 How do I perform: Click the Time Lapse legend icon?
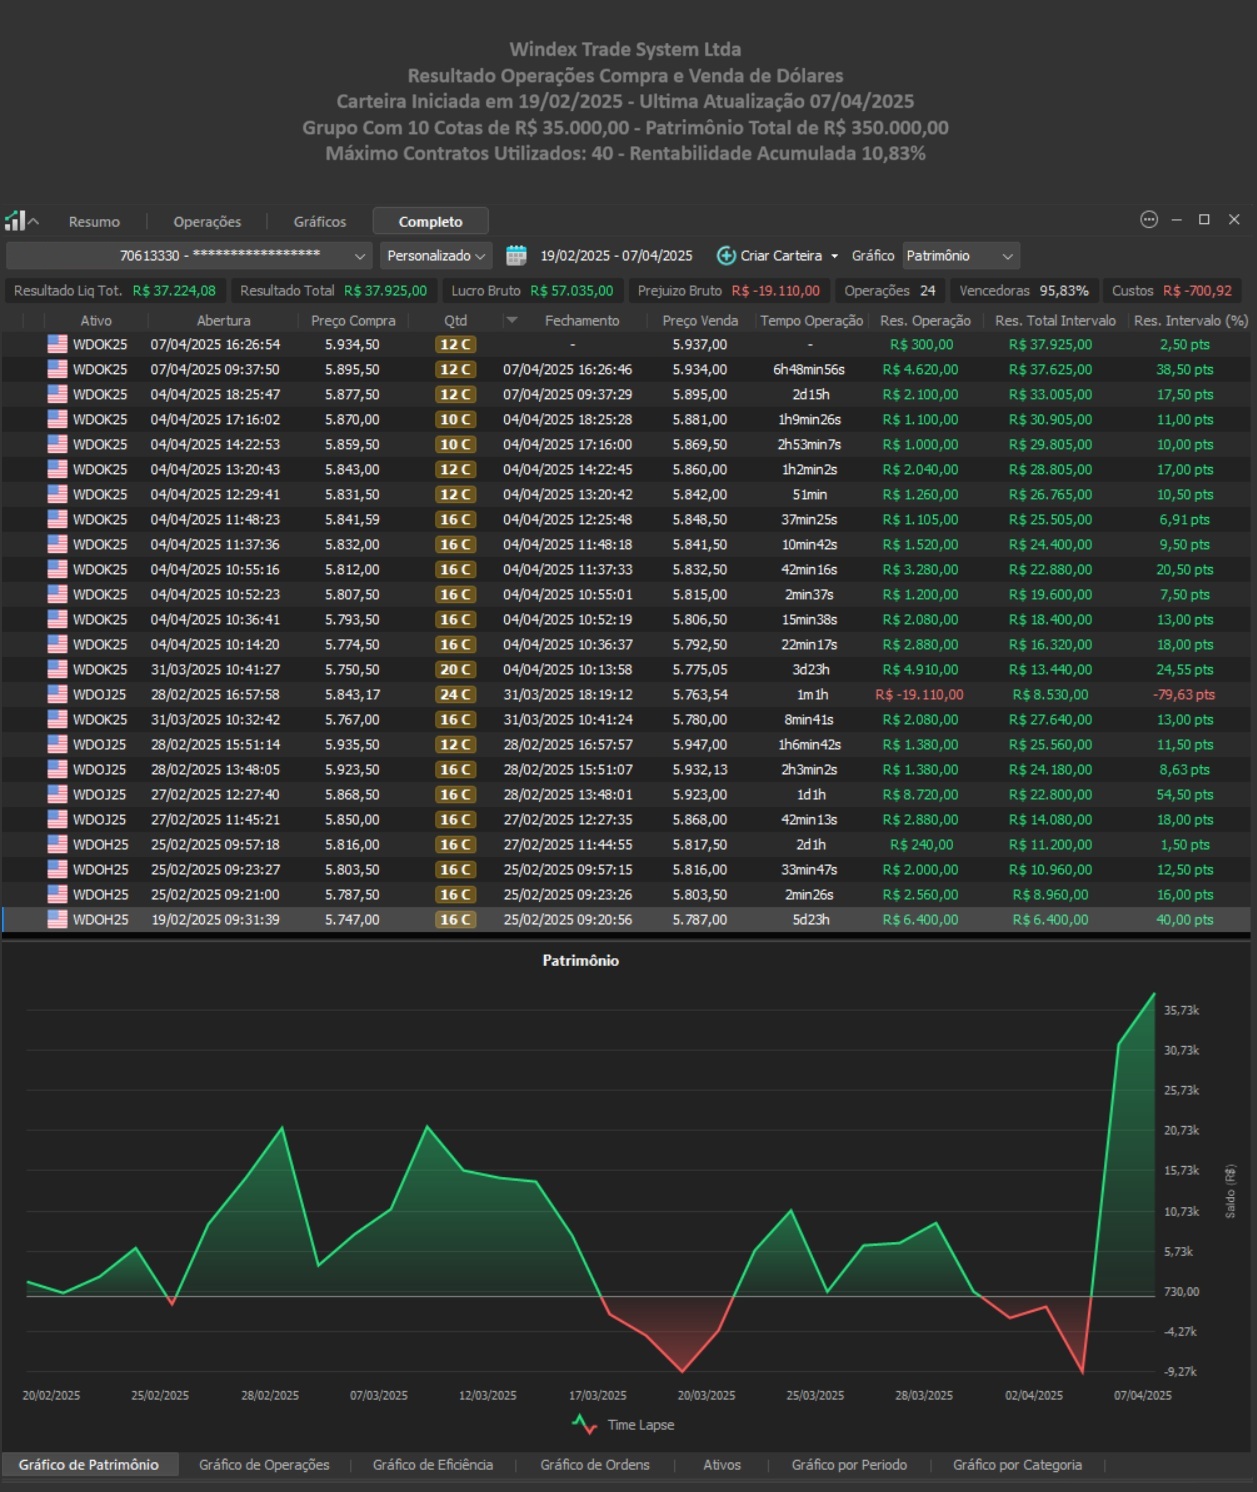(584, 1424)
